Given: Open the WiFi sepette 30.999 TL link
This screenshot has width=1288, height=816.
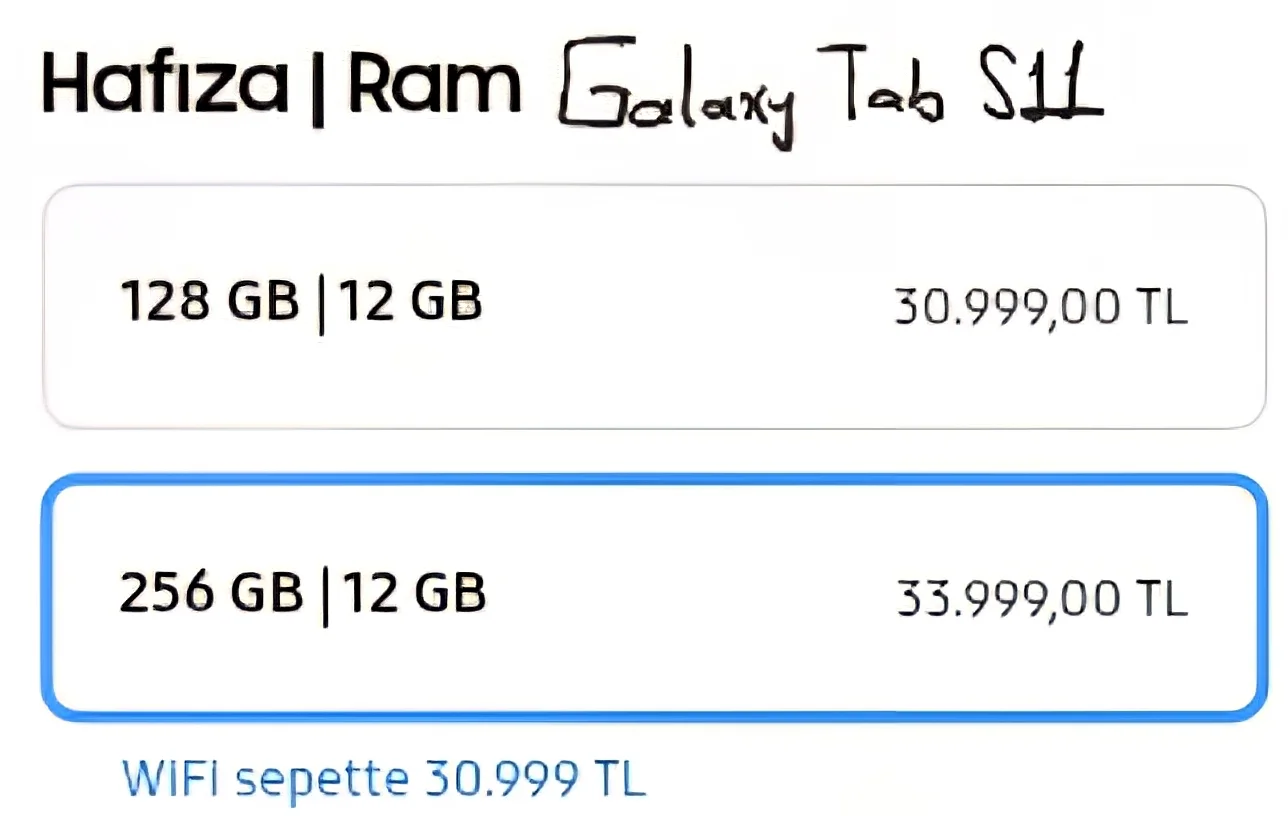Looking at the screenshot, I should (383, 777).
